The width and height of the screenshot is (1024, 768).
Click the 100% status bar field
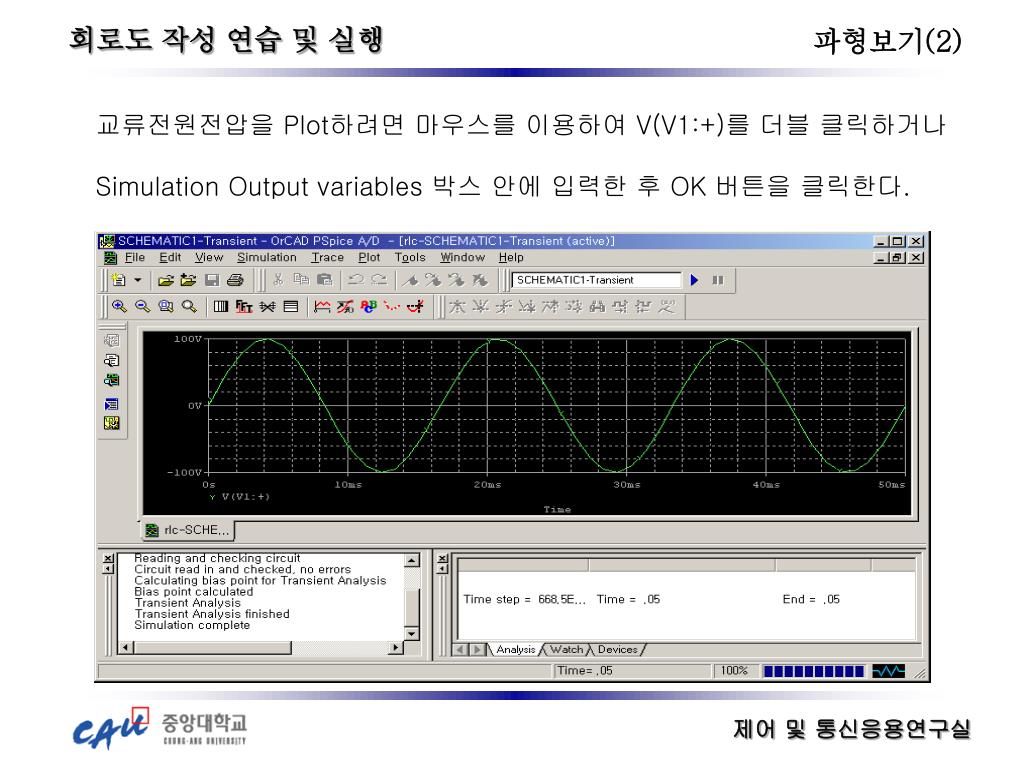coord(734,671)
